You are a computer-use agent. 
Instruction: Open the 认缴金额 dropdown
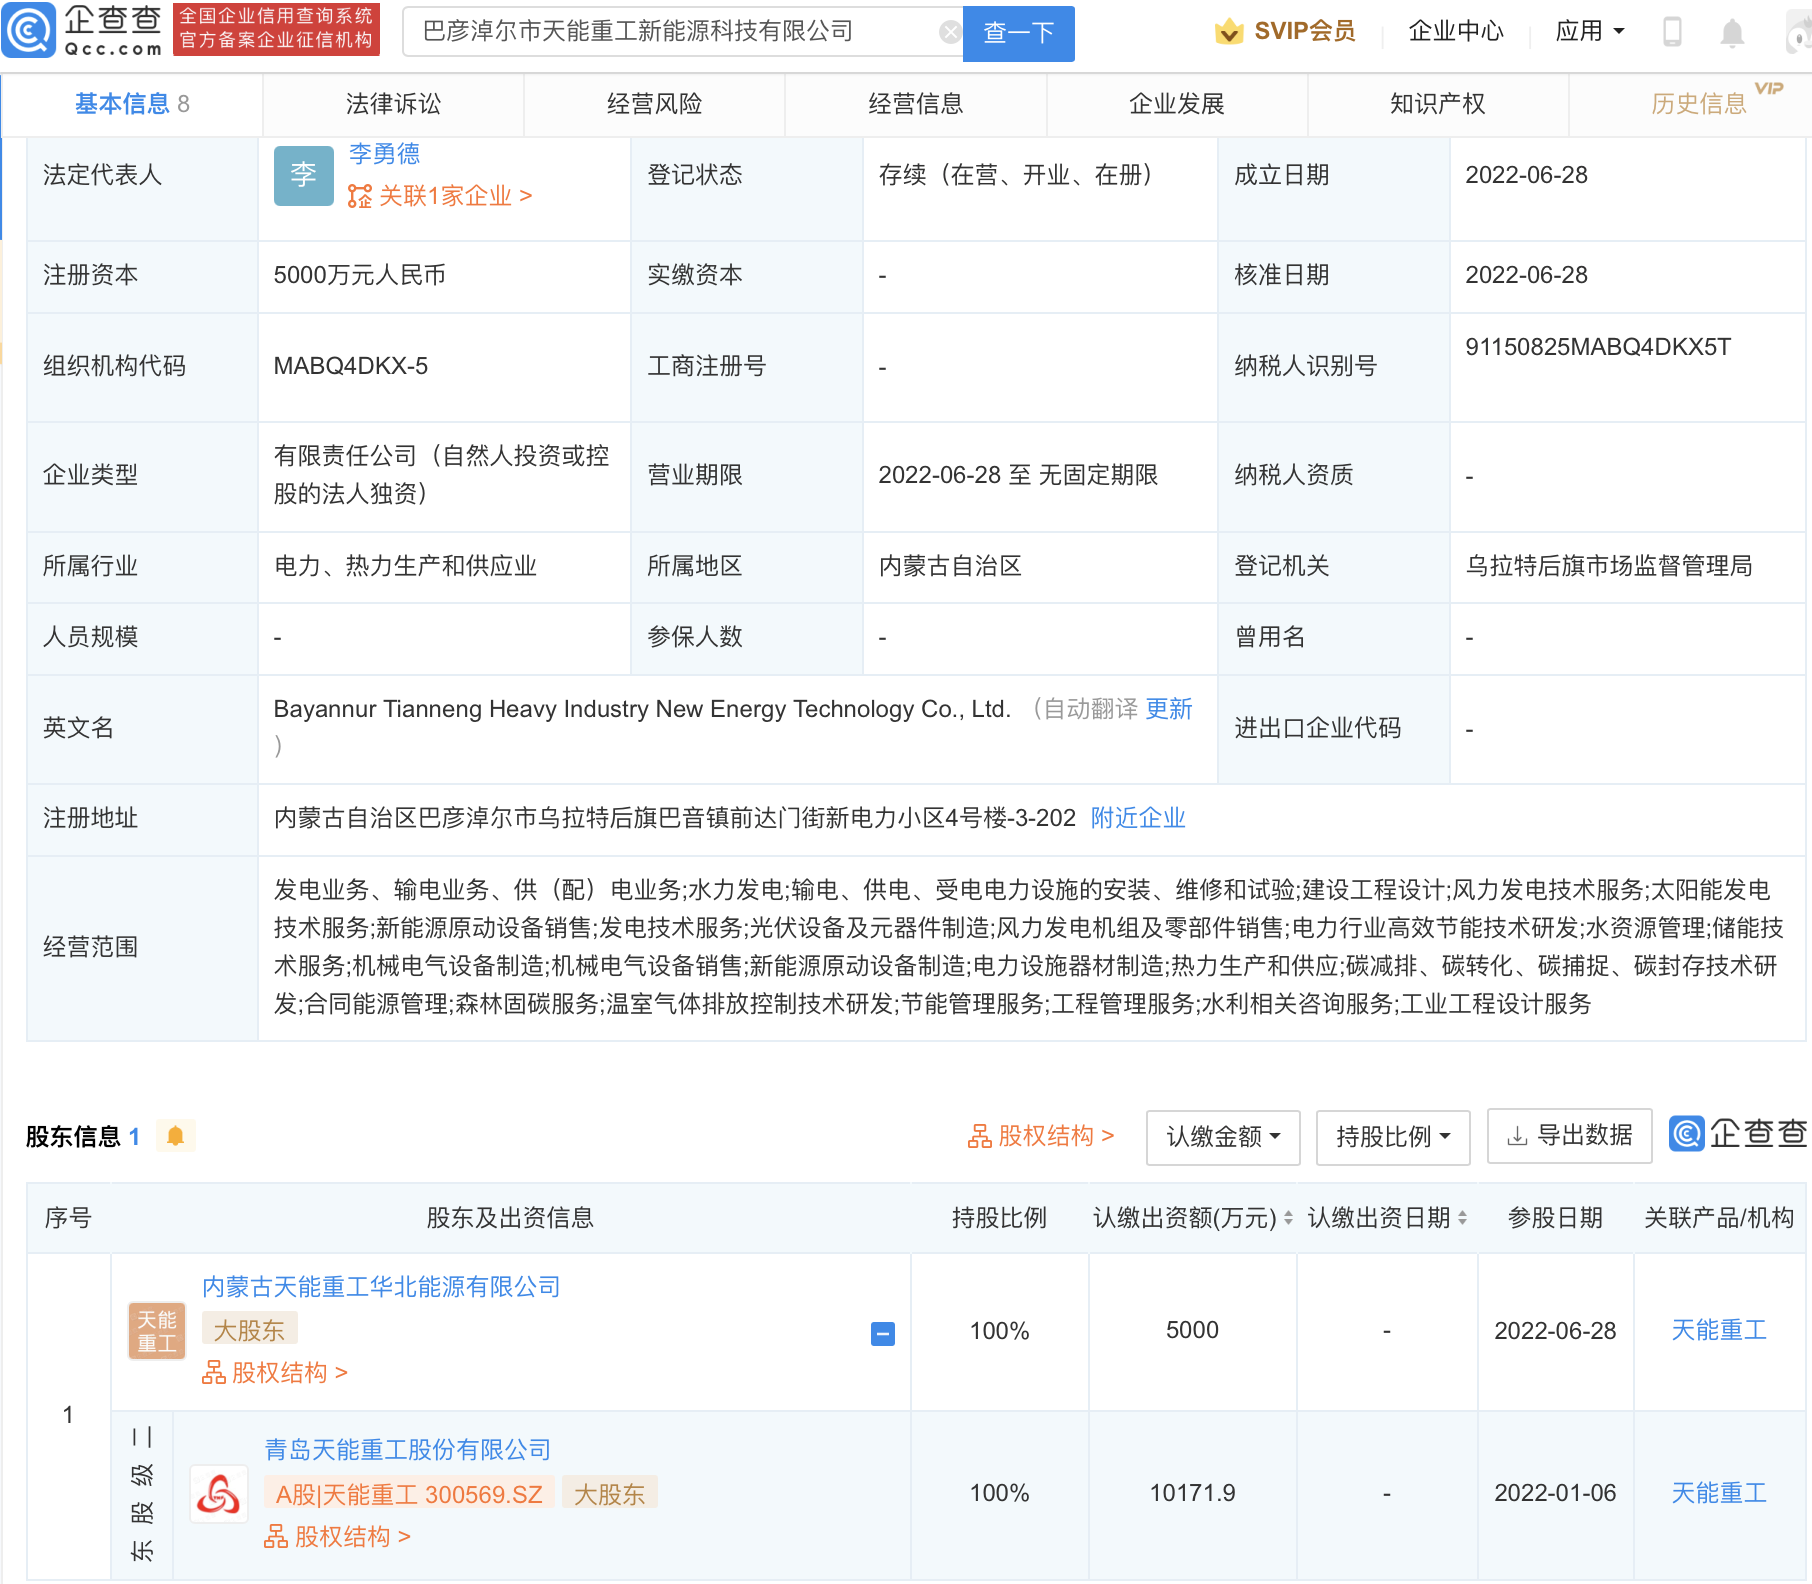[1223, 1137]
